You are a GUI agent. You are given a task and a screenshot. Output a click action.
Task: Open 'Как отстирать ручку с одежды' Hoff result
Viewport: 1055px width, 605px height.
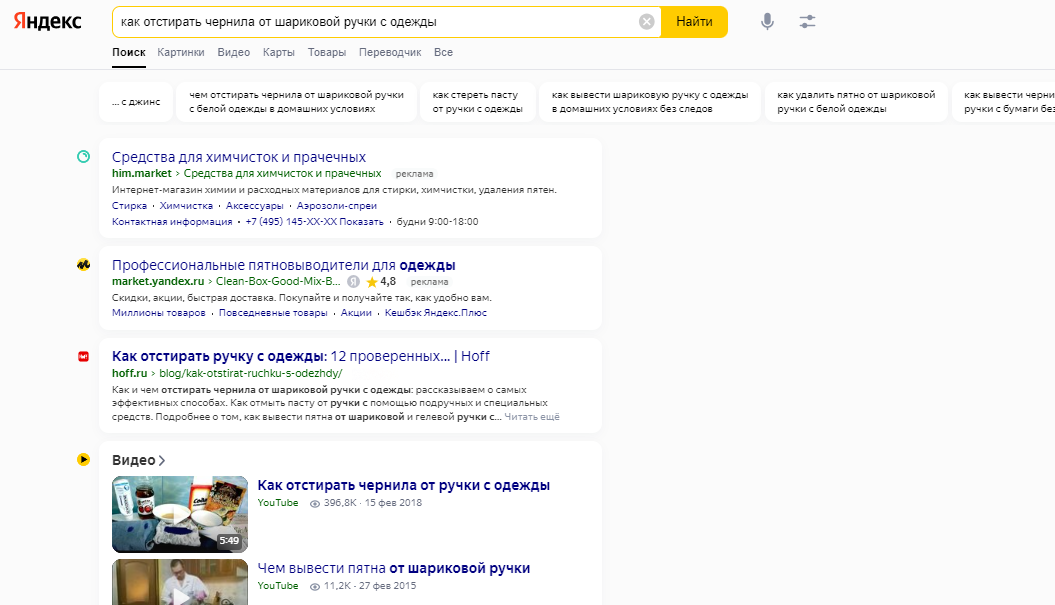pos(301,356)
